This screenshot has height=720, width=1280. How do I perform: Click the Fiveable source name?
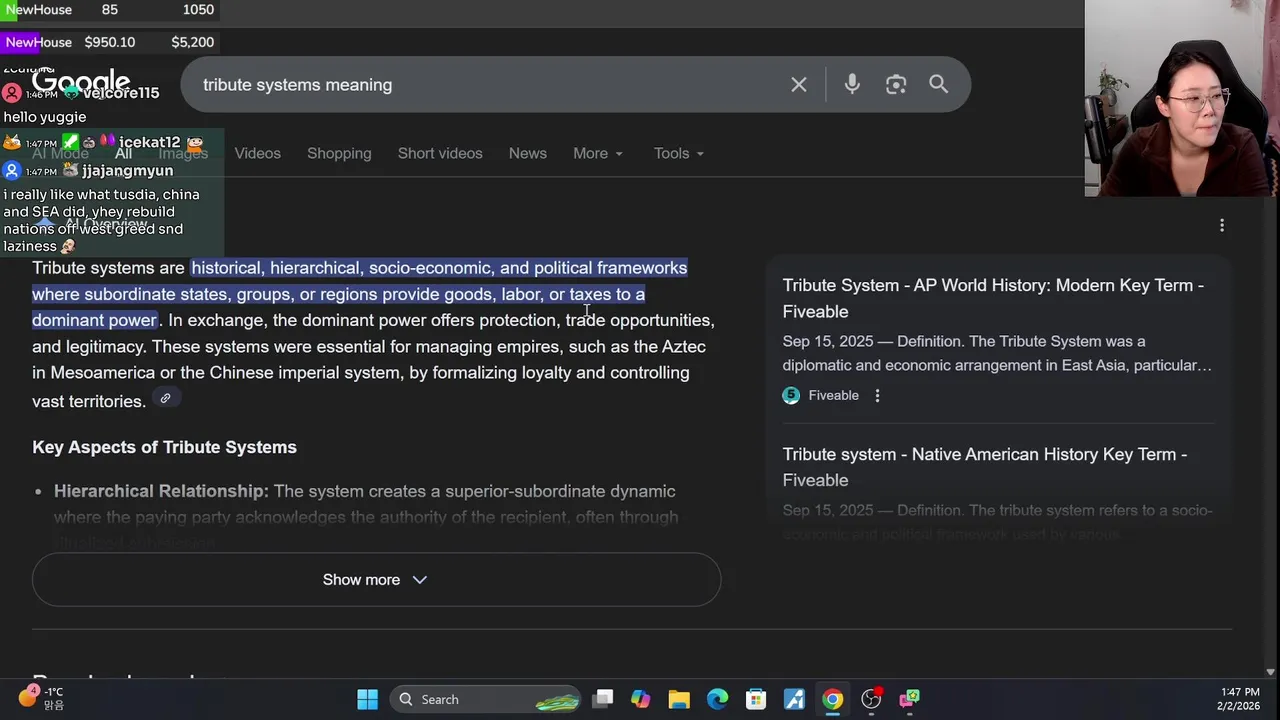click(x=833, y=396)
